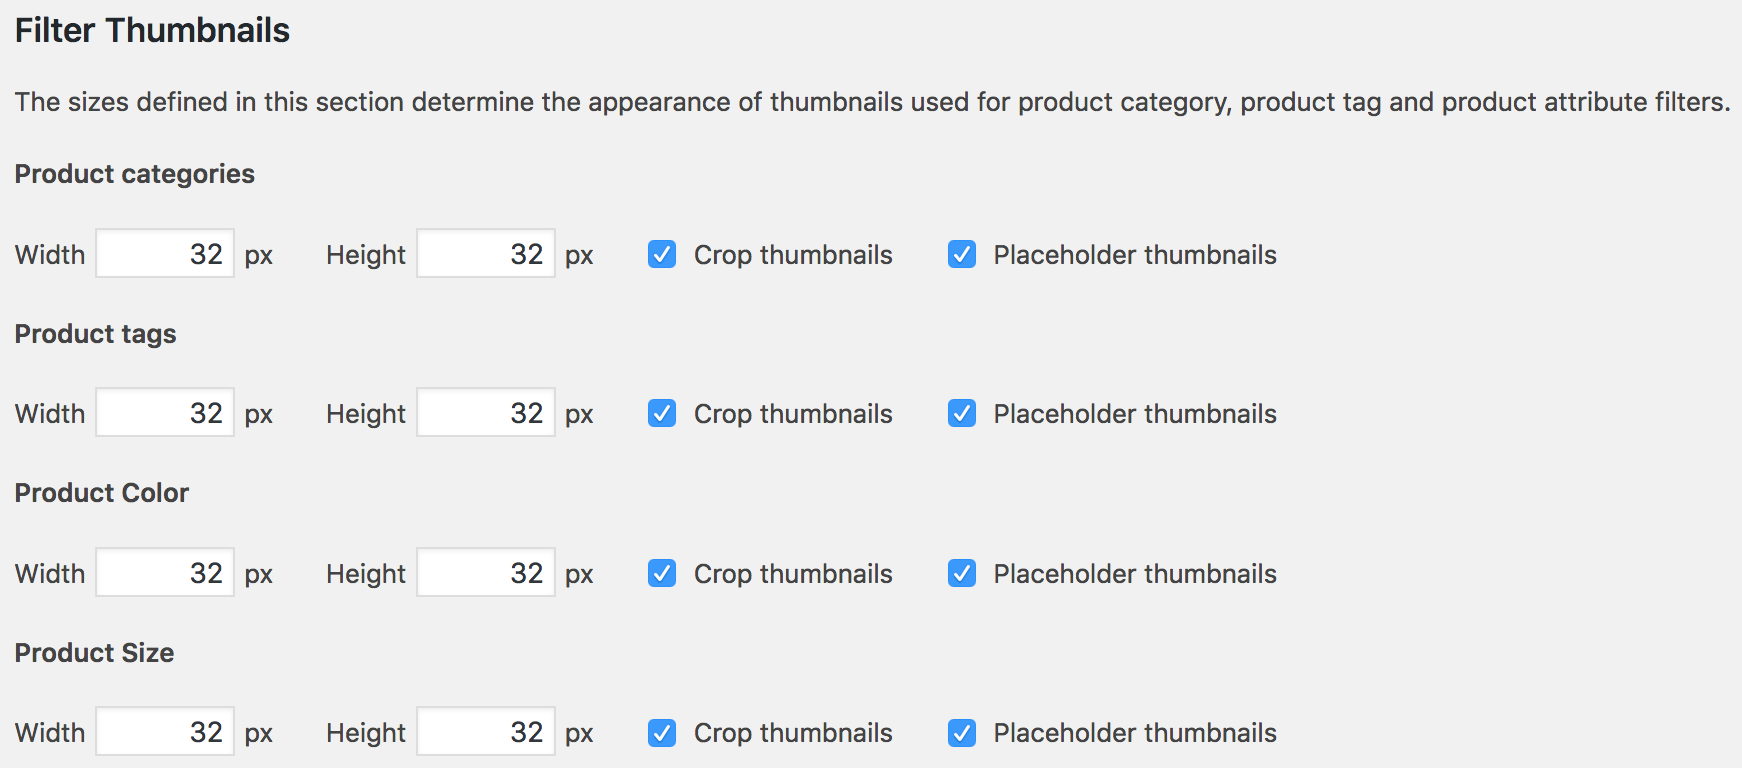This screenshot has height=768, width=1742.
Task: Focus the Width field for Product Color
Action: click(x=164, y=572)
